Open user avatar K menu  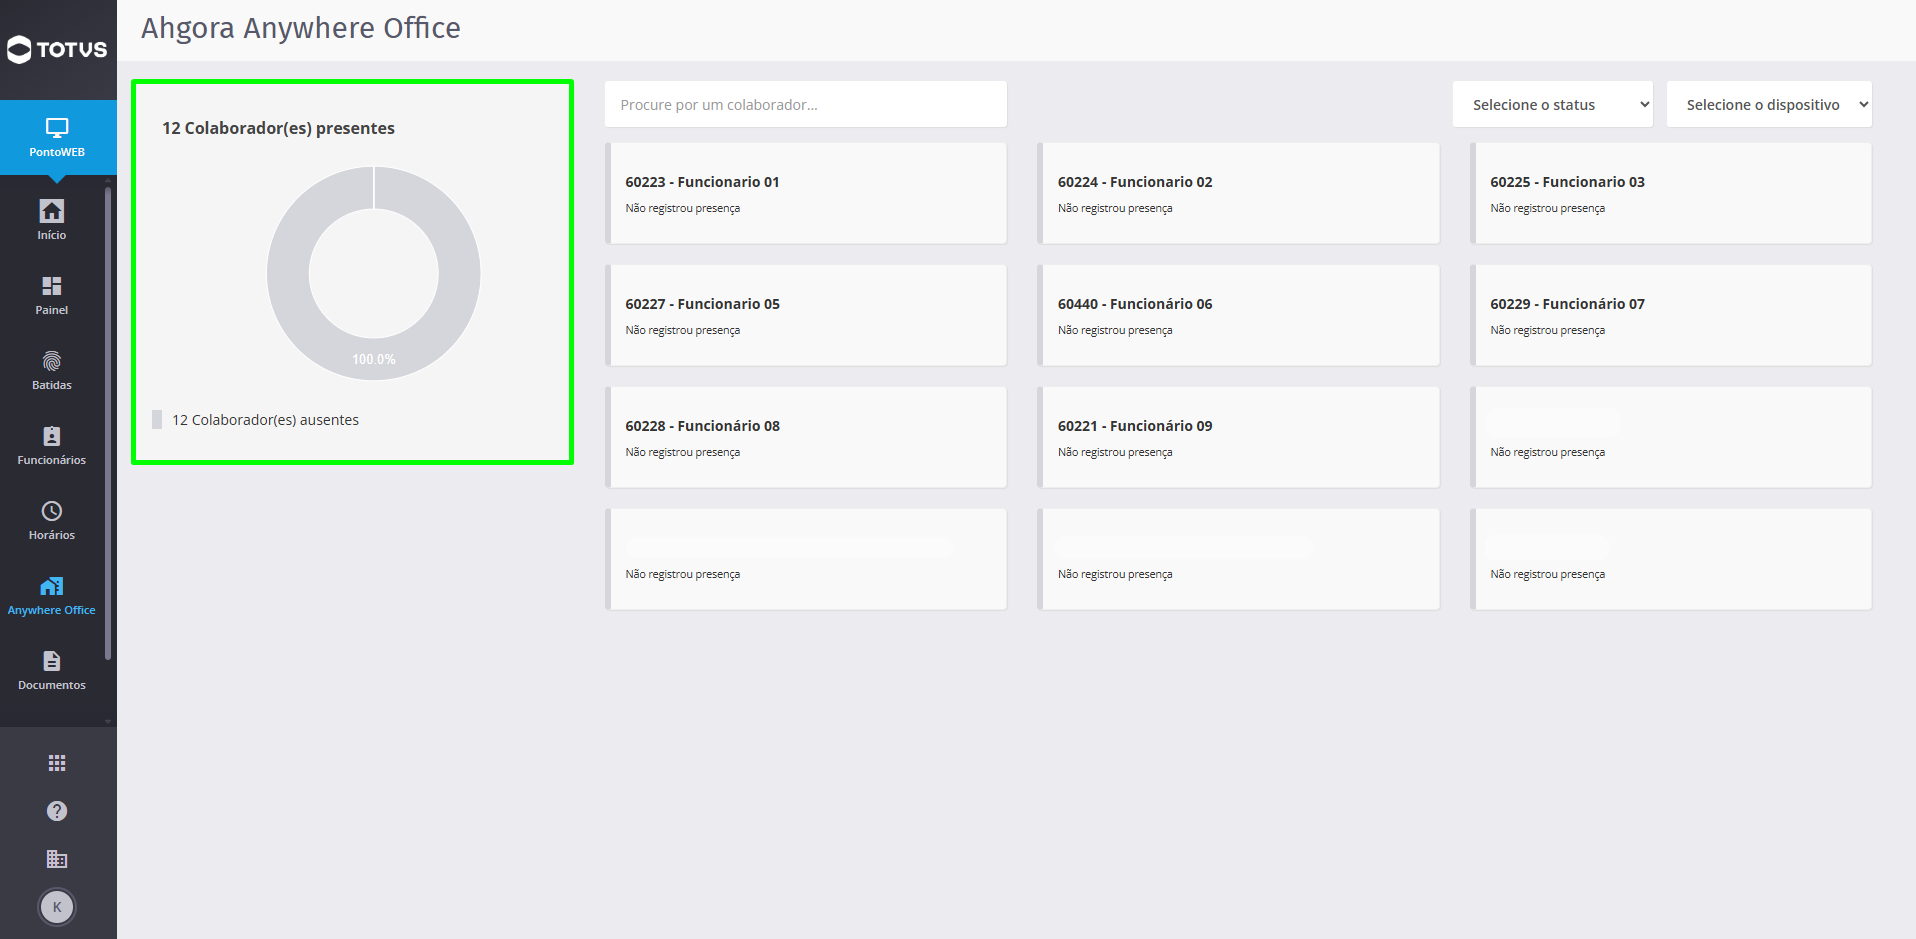pos(57,907)
